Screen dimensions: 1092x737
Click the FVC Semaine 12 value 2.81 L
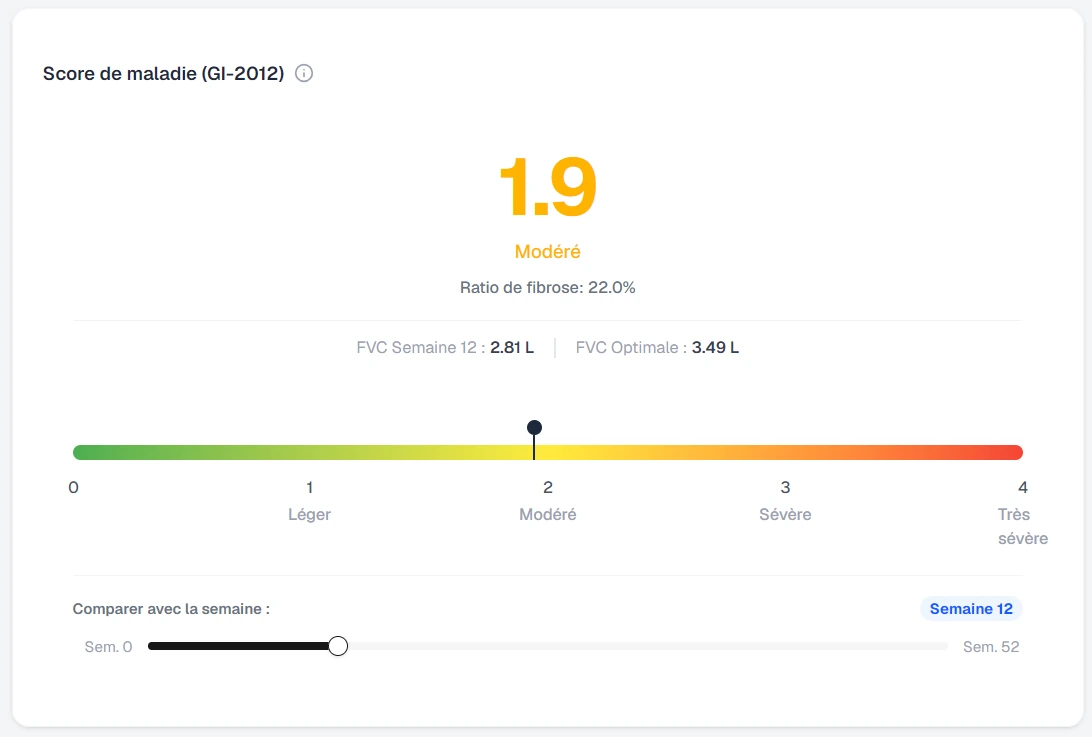[x=512, y=348]
